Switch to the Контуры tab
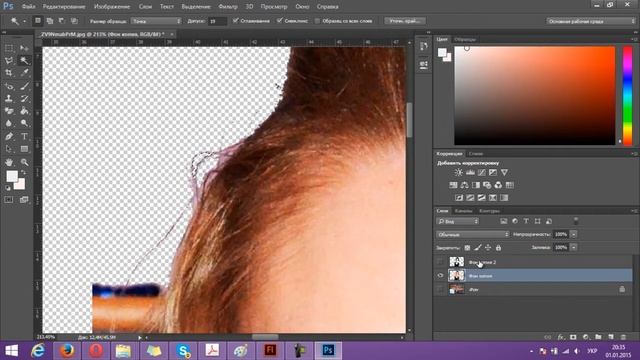Viewport: 640px width, 360px height. click(489, 211)
